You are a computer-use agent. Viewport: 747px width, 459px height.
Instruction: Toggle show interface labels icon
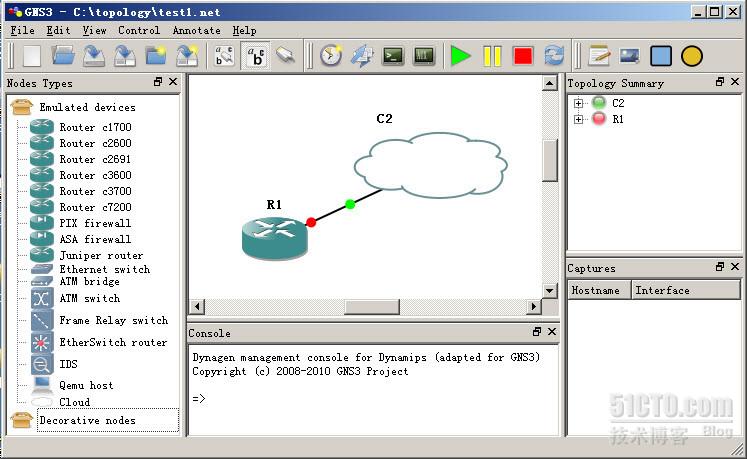(224, 56)
